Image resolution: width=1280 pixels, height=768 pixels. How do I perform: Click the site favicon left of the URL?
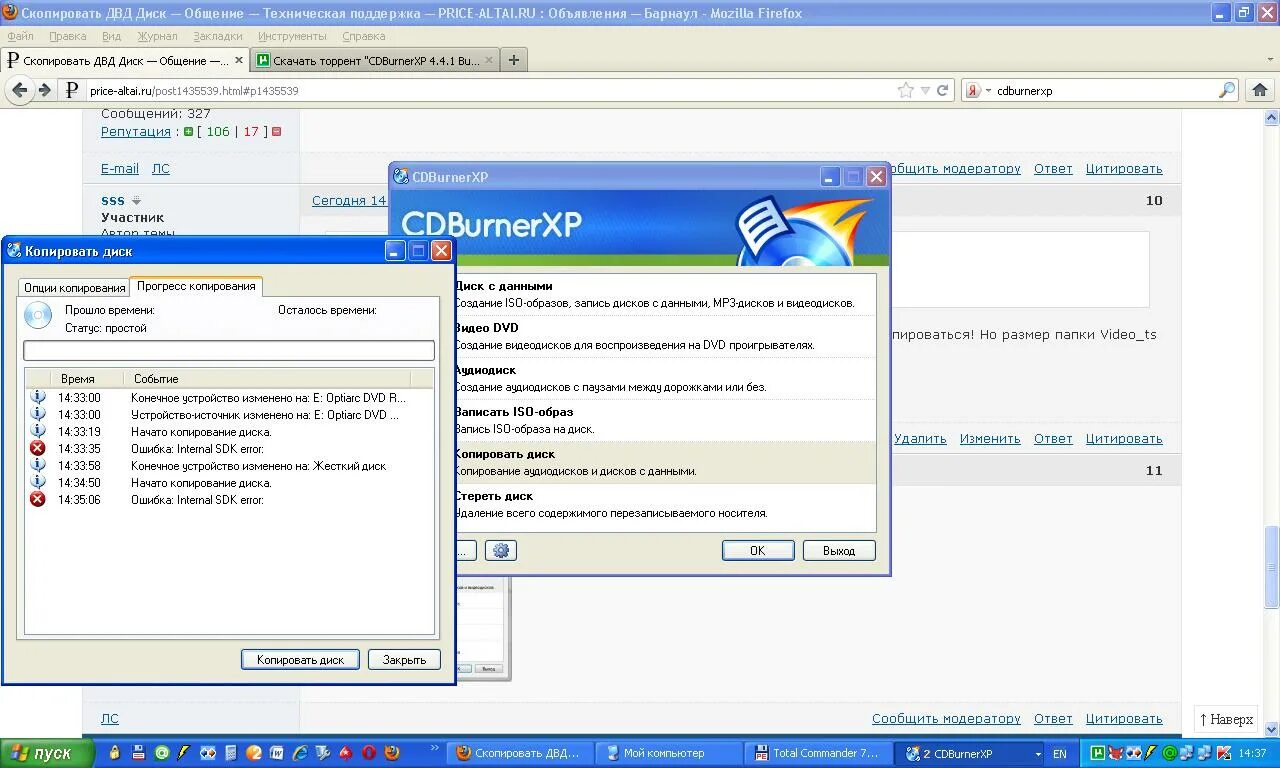coord(71,90)
